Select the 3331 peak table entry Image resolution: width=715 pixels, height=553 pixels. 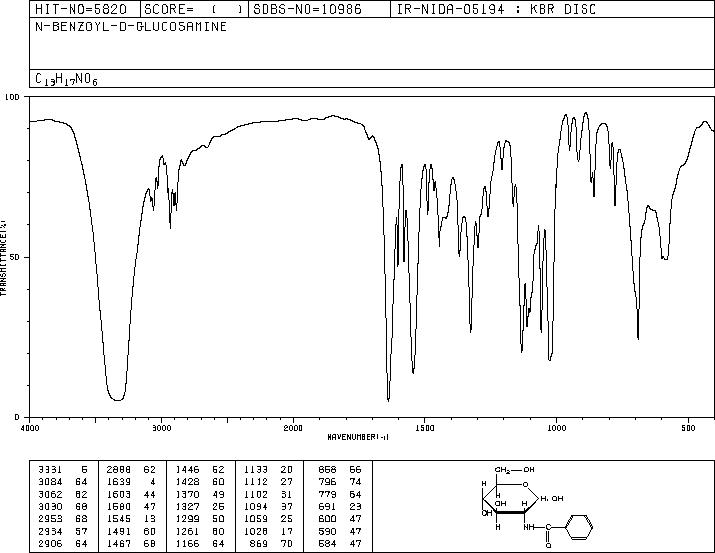63,469
